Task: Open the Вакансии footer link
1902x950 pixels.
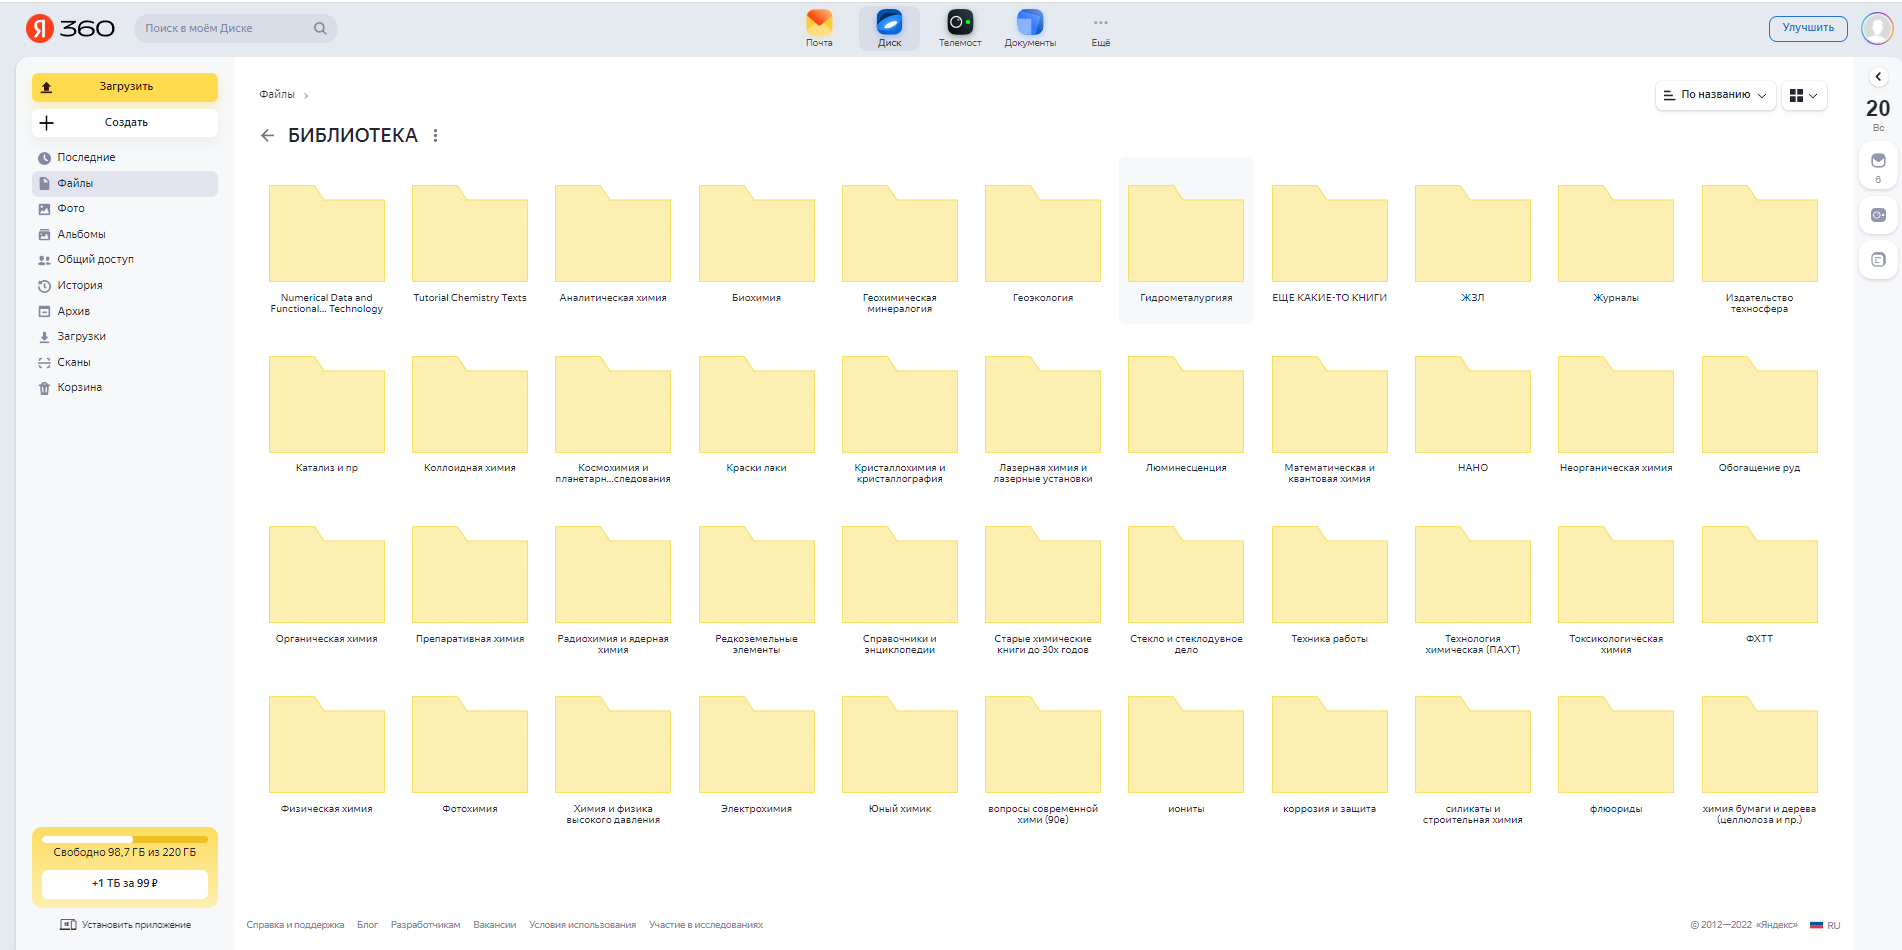Action: [x=495, y=925]
